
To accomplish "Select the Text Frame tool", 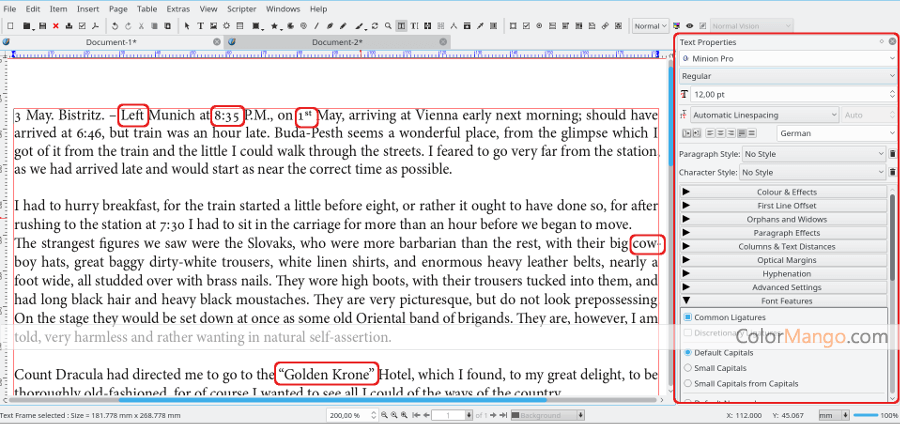I will [x=200, y=25].
